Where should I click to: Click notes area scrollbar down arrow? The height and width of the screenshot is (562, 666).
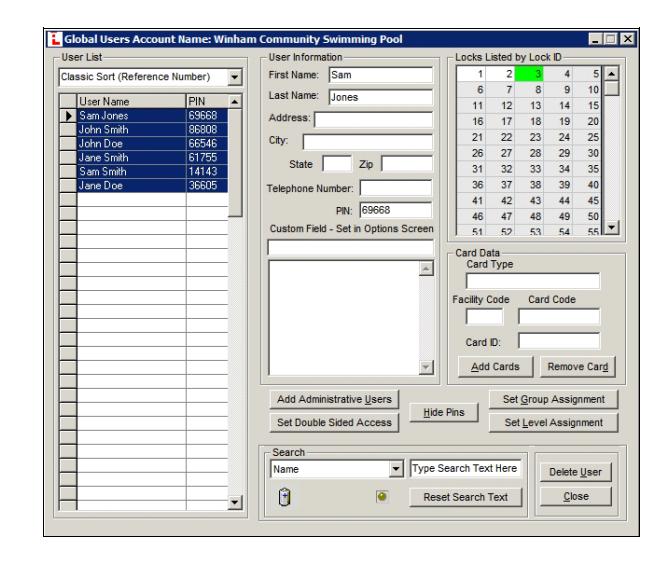[426, 367]
